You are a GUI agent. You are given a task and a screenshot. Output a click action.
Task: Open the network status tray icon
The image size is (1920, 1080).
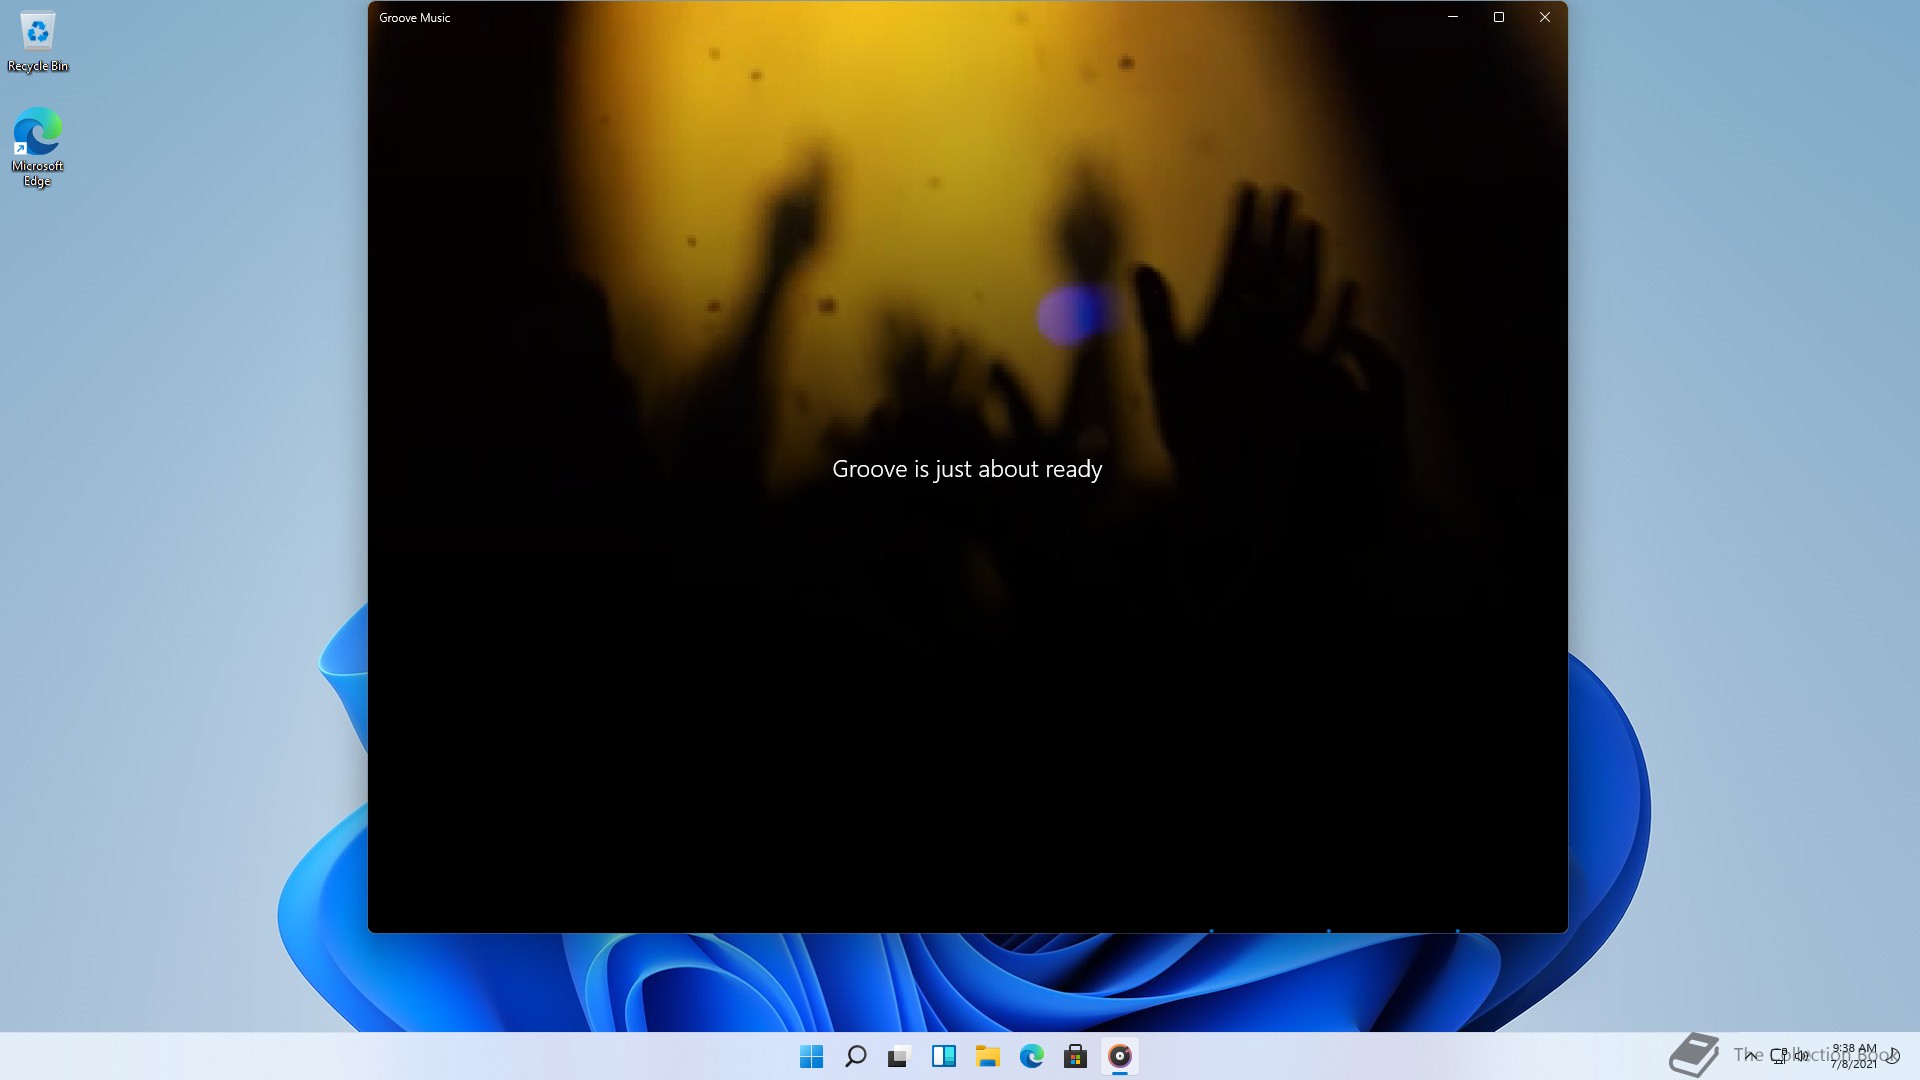point(1779,1056)
